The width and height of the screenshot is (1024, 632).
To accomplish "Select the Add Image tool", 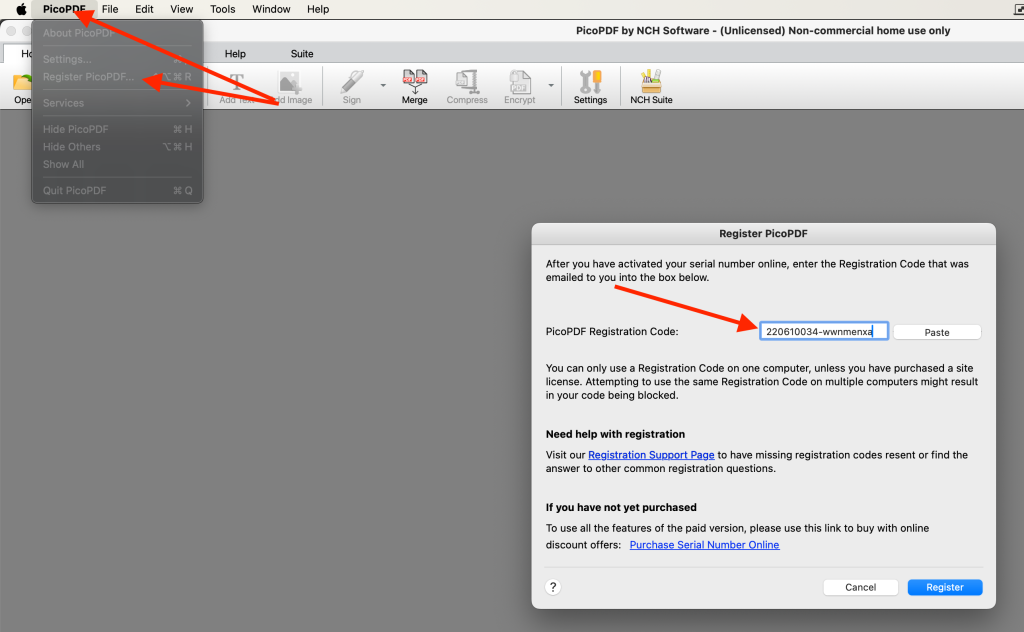I will 290,86.
